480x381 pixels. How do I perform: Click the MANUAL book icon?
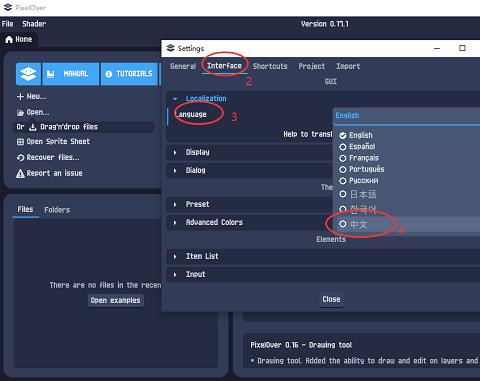point(51,74)
